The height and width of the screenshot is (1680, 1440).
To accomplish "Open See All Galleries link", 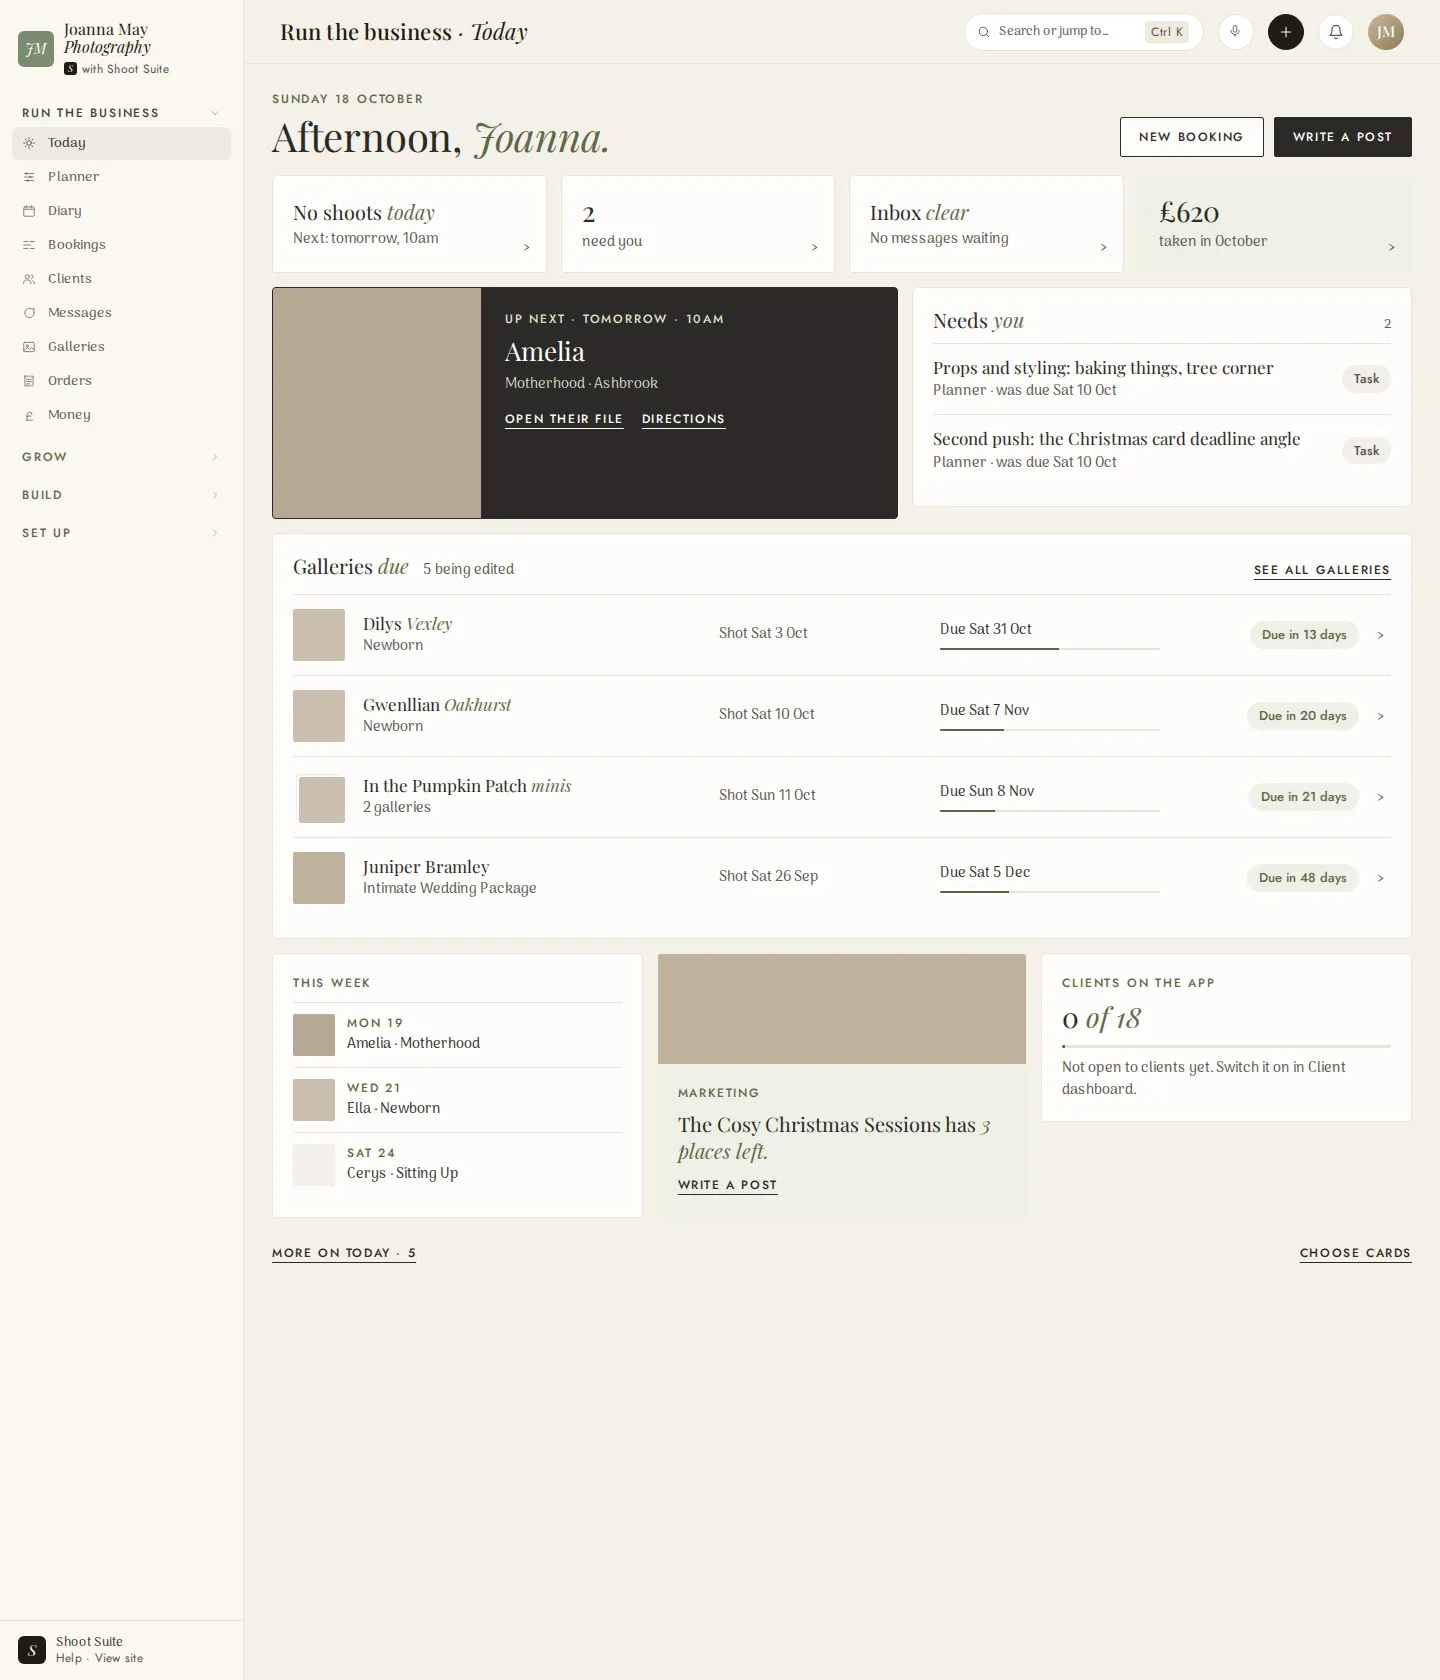I will tap(1322, 570).
